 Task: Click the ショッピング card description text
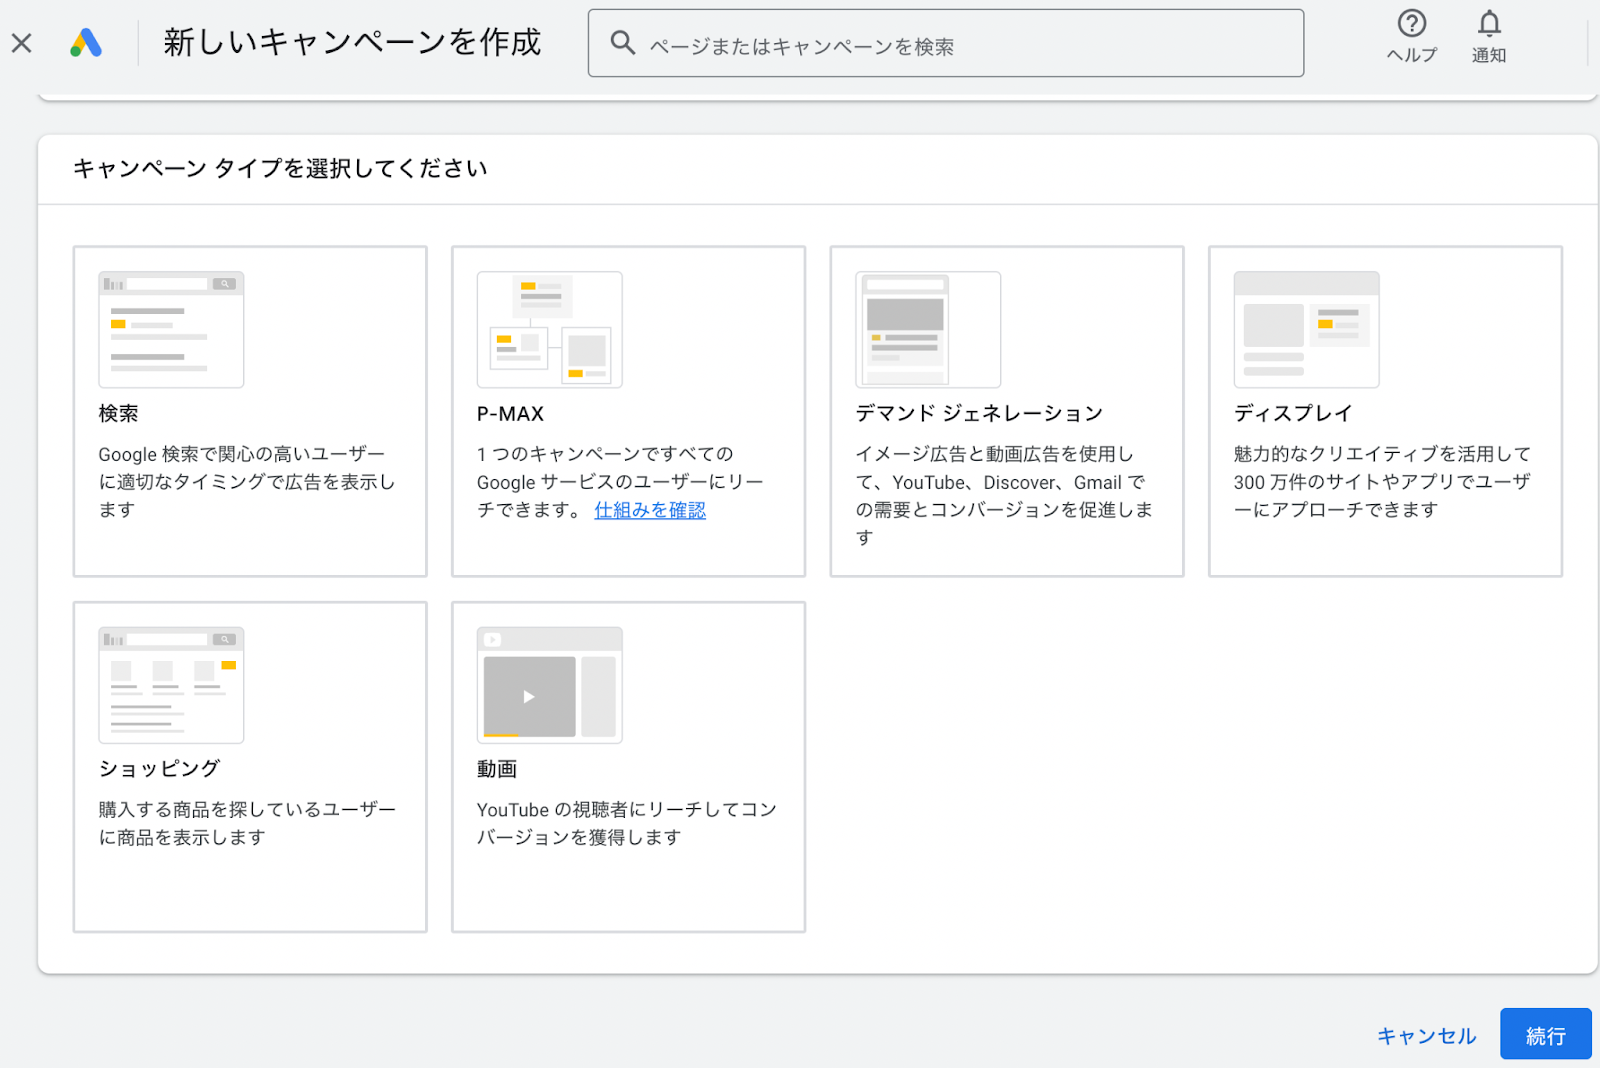pyautogui.click(x=247, y=823)
